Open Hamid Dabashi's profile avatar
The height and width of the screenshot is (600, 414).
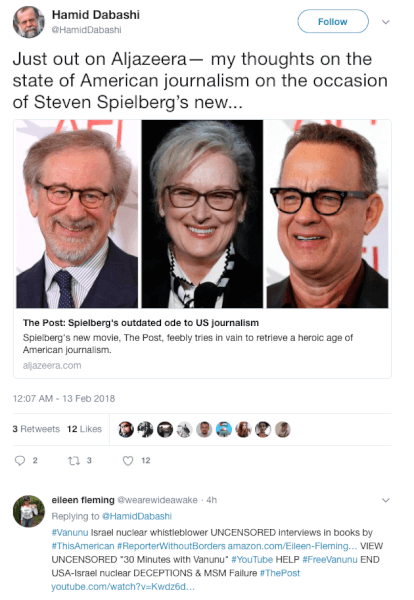pyautogui.click(x=29, y=22)
